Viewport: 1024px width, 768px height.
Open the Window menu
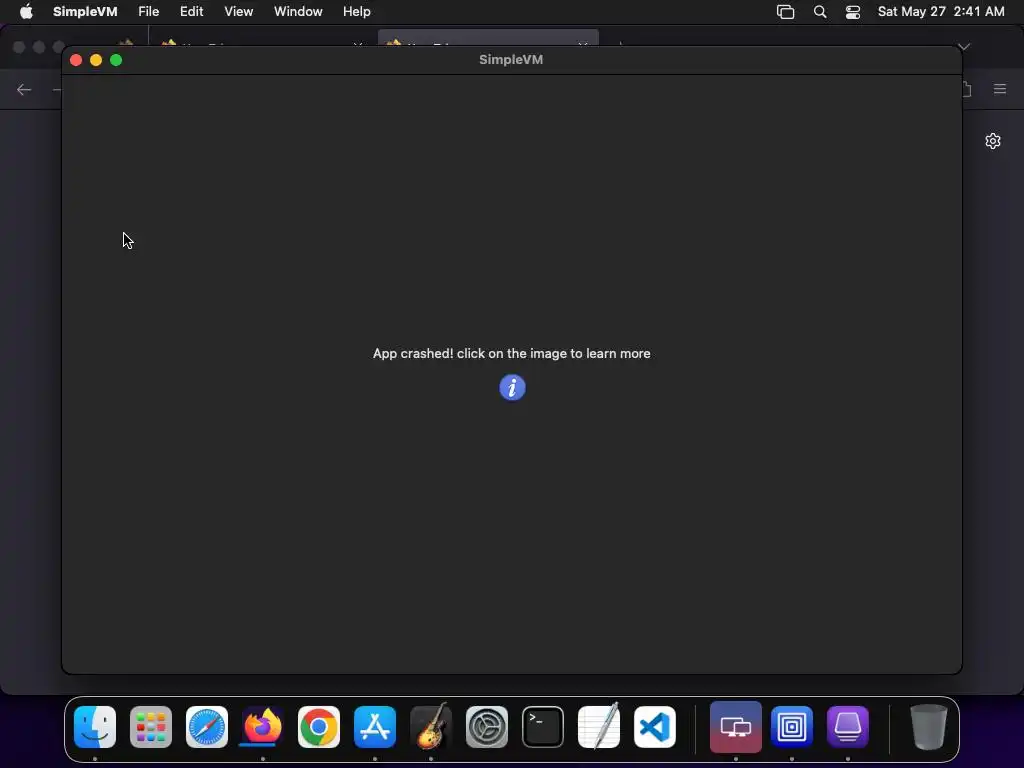(x=298, y=12)
